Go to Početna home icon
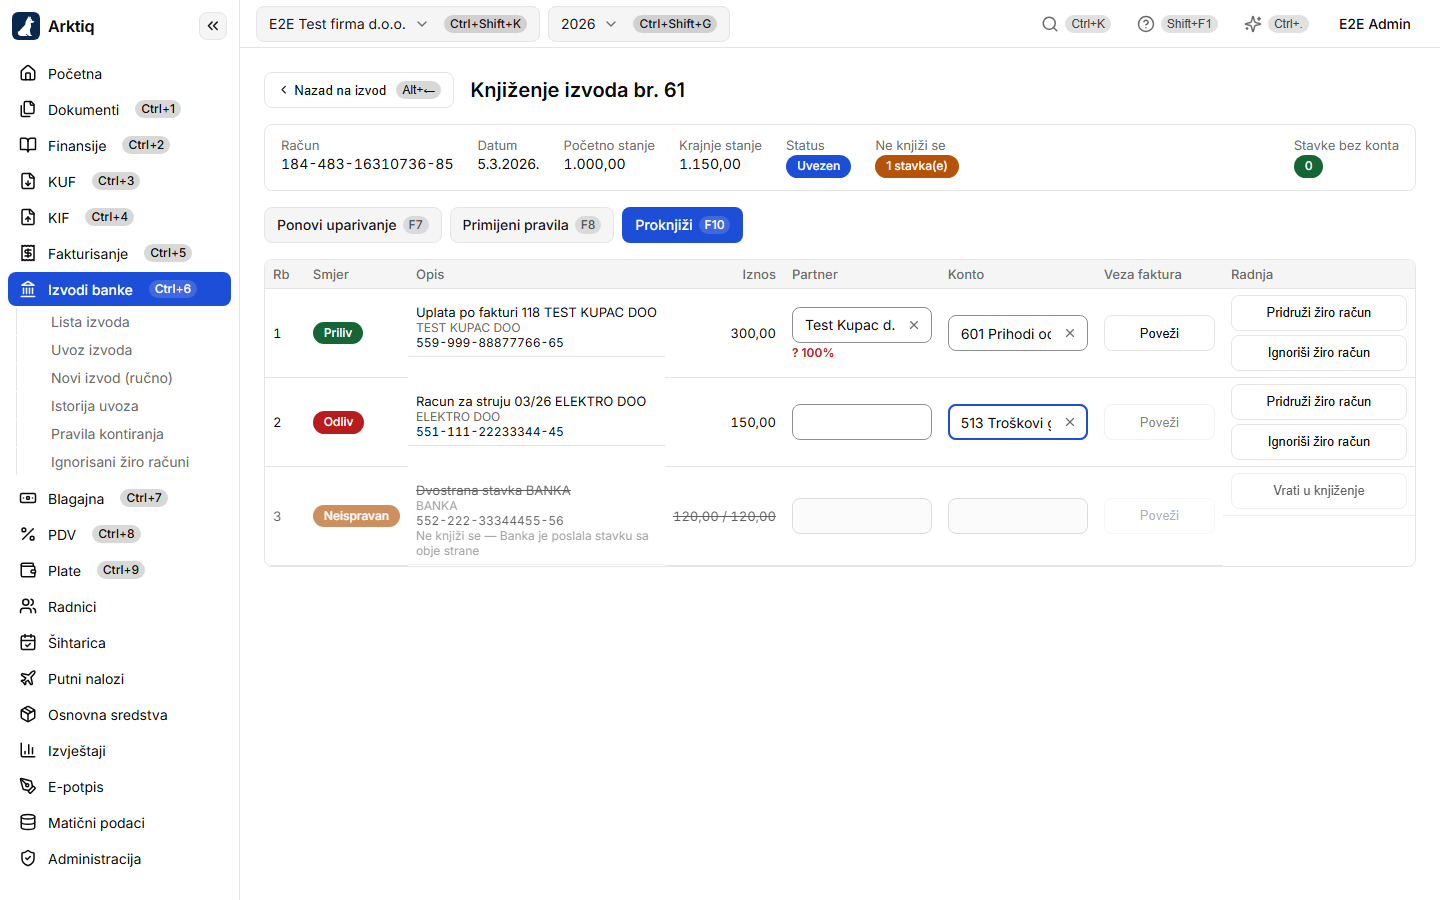 point(28,73)
